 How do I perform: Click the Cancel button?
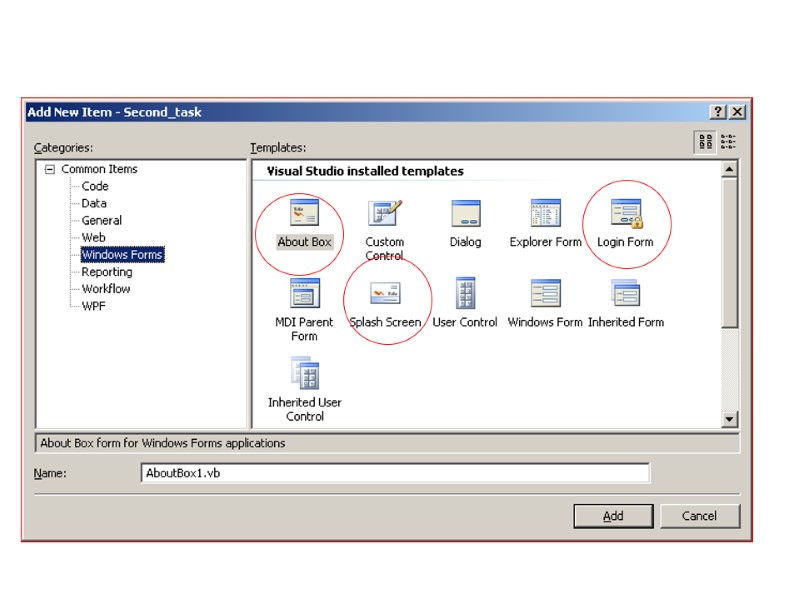[699, 516]
